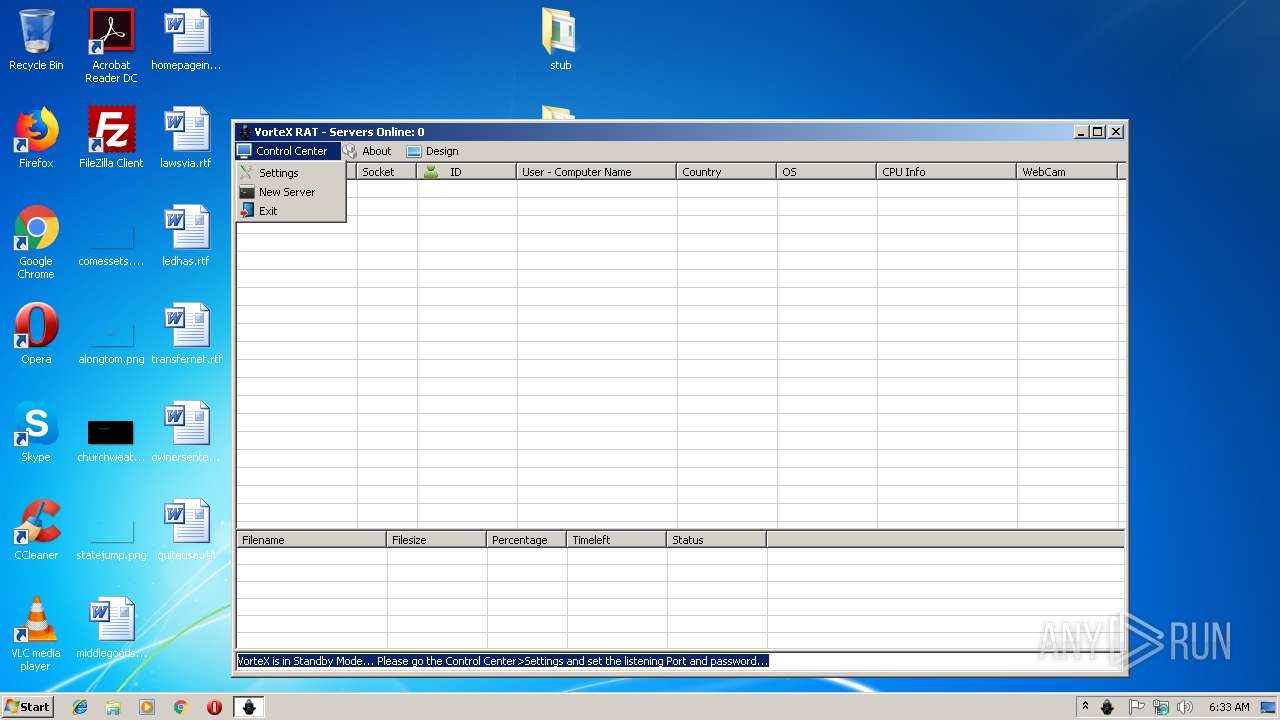Click the Timeleft column header
Screen dimensions: 1280x720
click(616, 540)
